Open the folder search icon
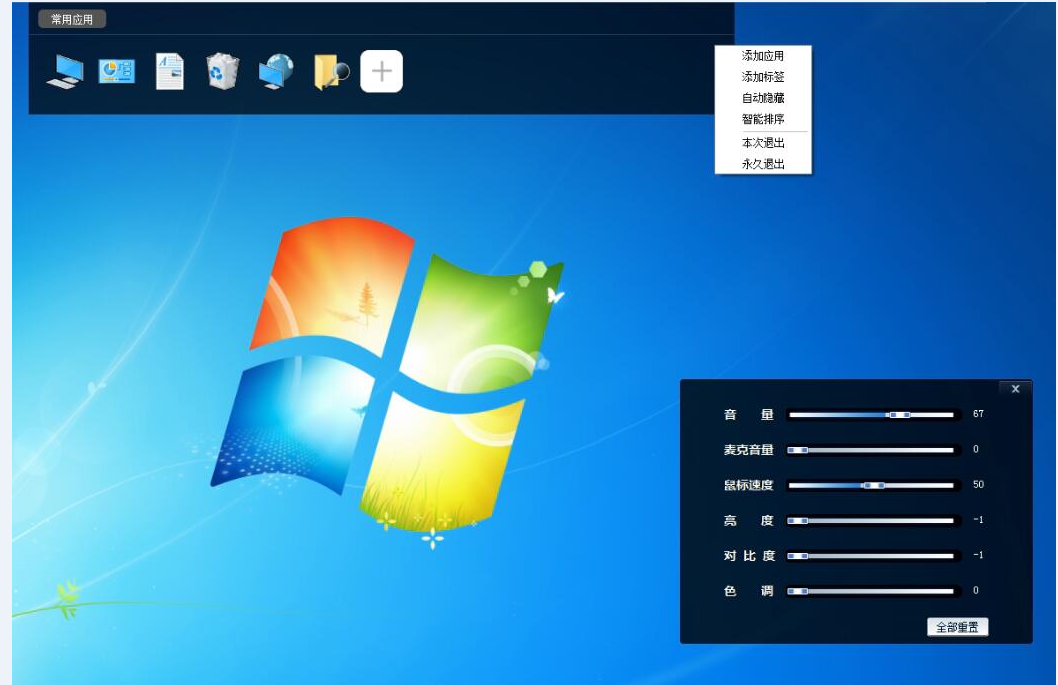 click(x=331, y=72)
